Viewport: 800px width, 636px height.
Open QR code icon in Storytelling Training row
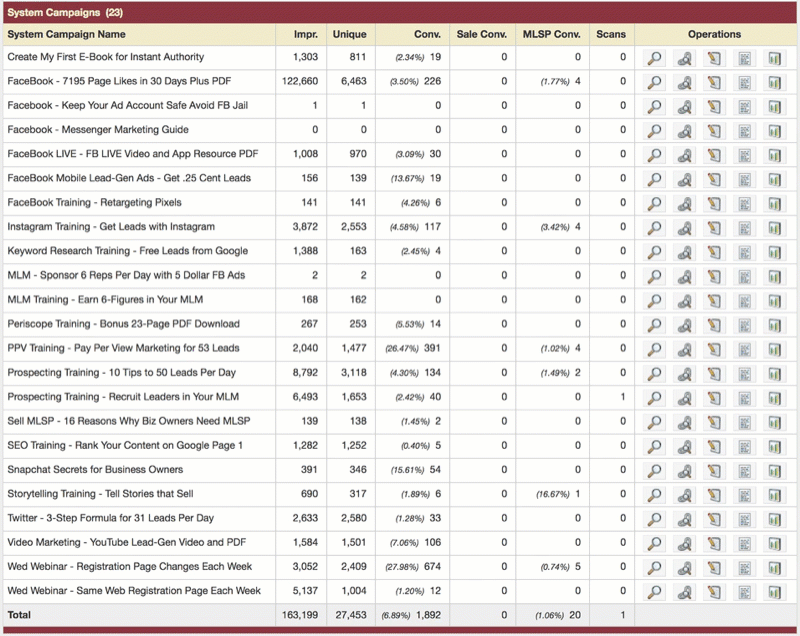tap(744, 495)
